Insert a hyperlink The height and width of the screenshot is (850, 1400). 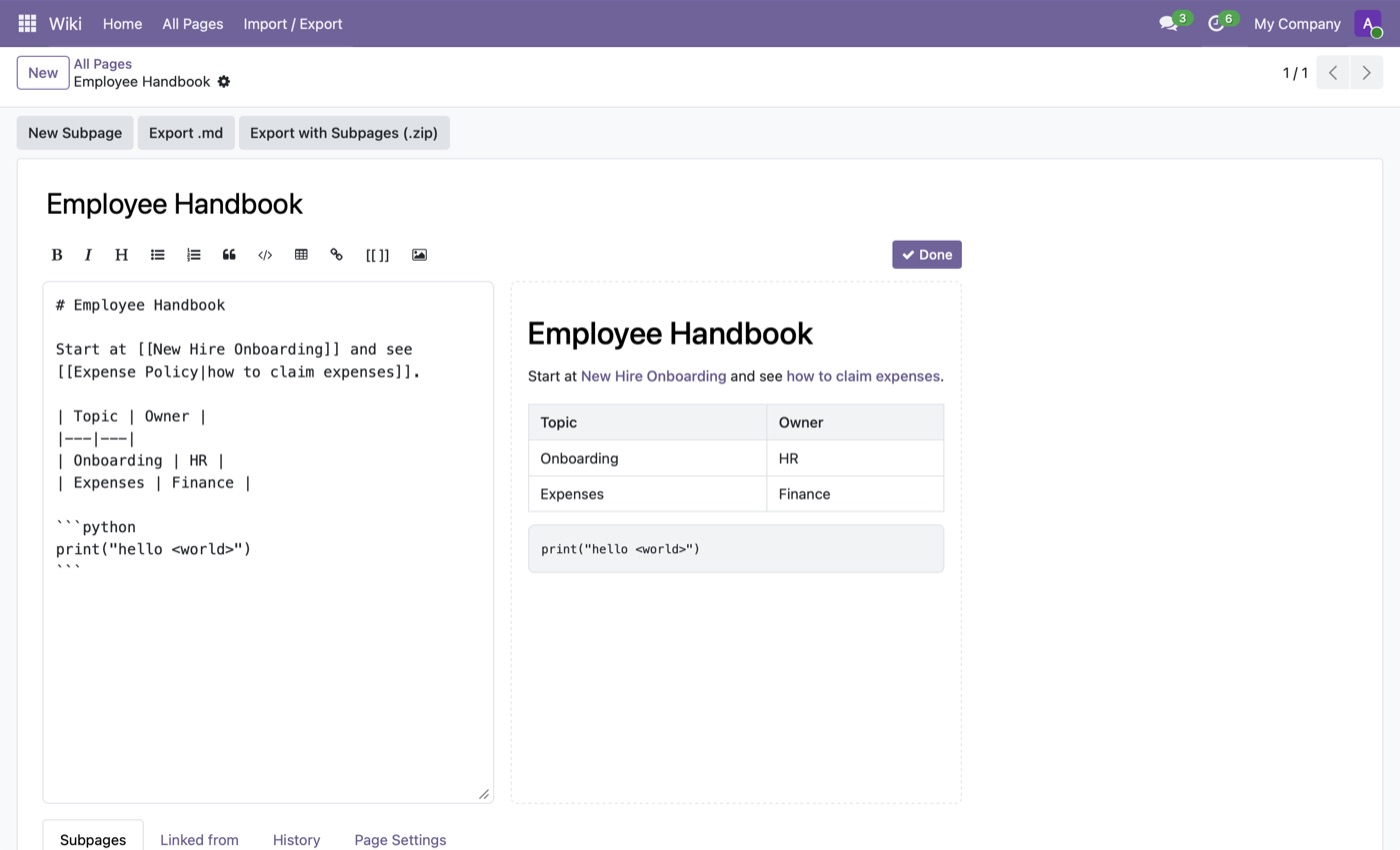pyautogui.click(x=337, y=255)
